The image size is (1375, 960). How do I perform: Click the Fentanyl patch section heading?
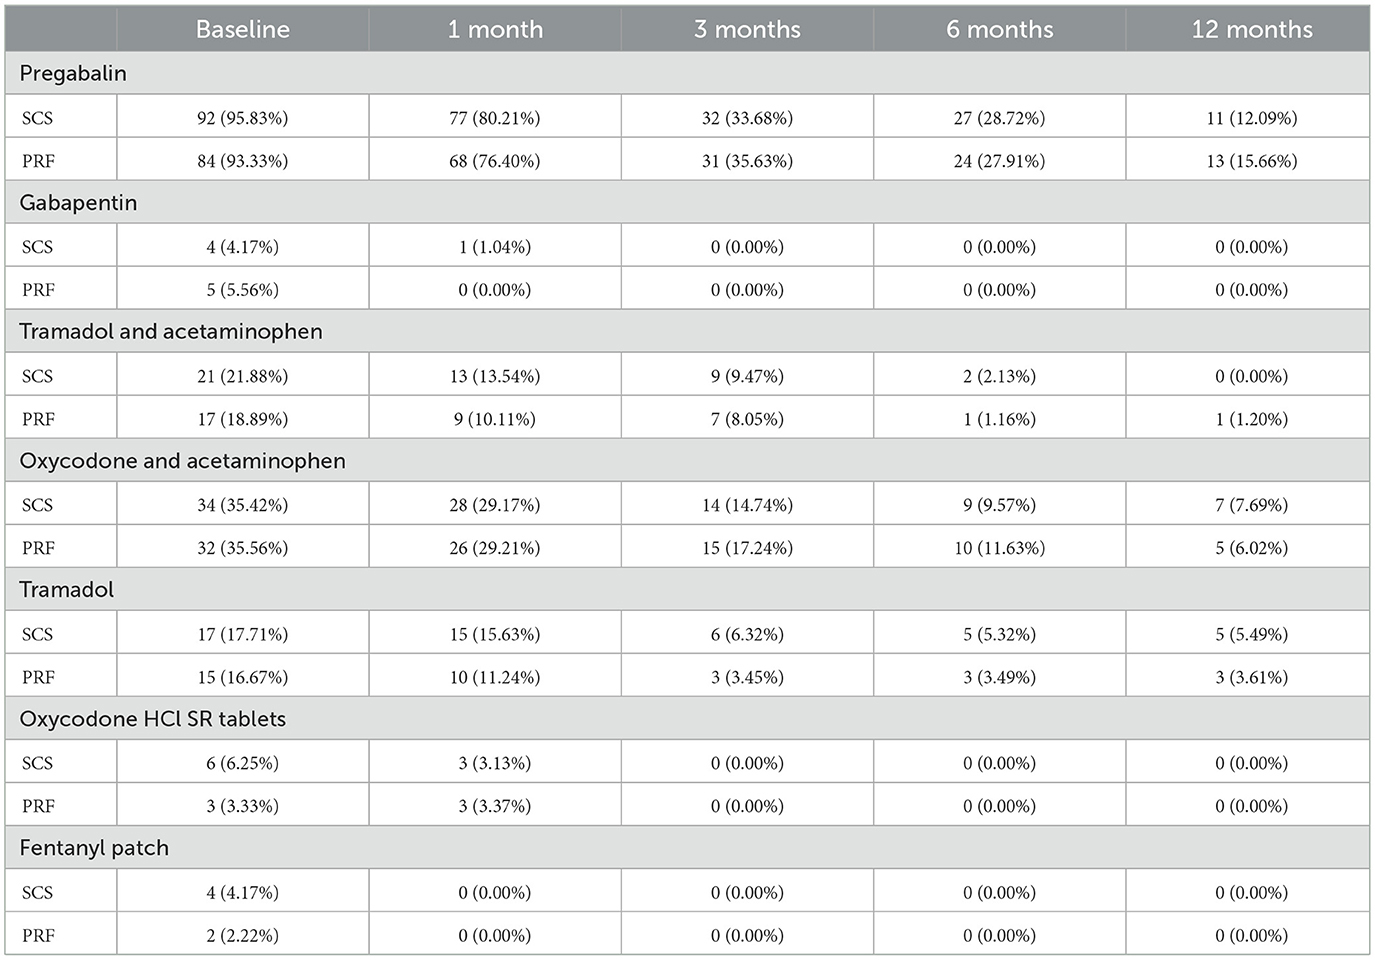[x=94, y=848]
